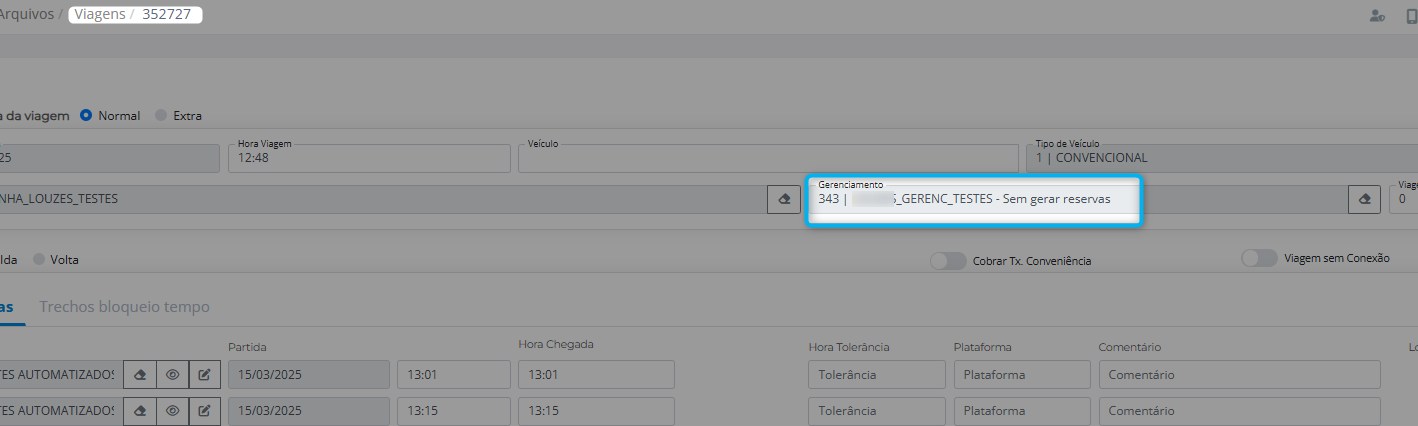Open the Arquivos breadcrumb link
The width and height of the screenshot is (1418, 426).
coord(25,16)
